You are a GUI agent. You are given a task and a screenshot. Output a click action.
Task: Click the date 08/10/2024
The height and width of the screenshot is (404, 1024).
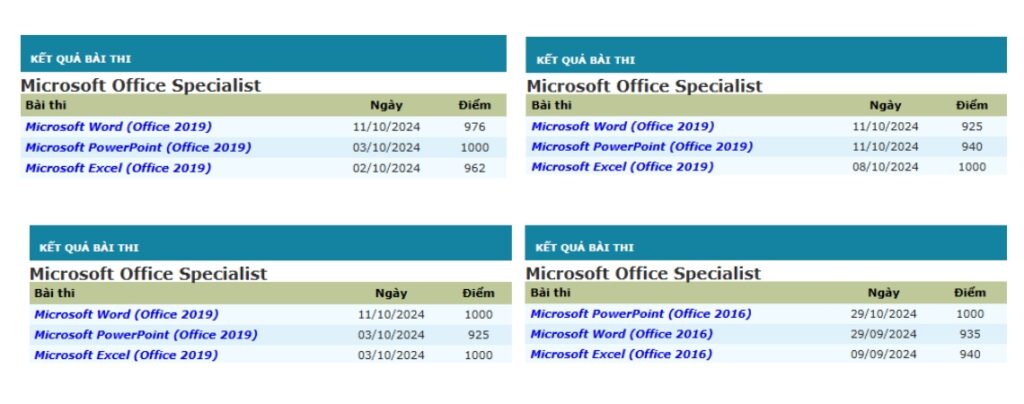click(x=885, y=167)
